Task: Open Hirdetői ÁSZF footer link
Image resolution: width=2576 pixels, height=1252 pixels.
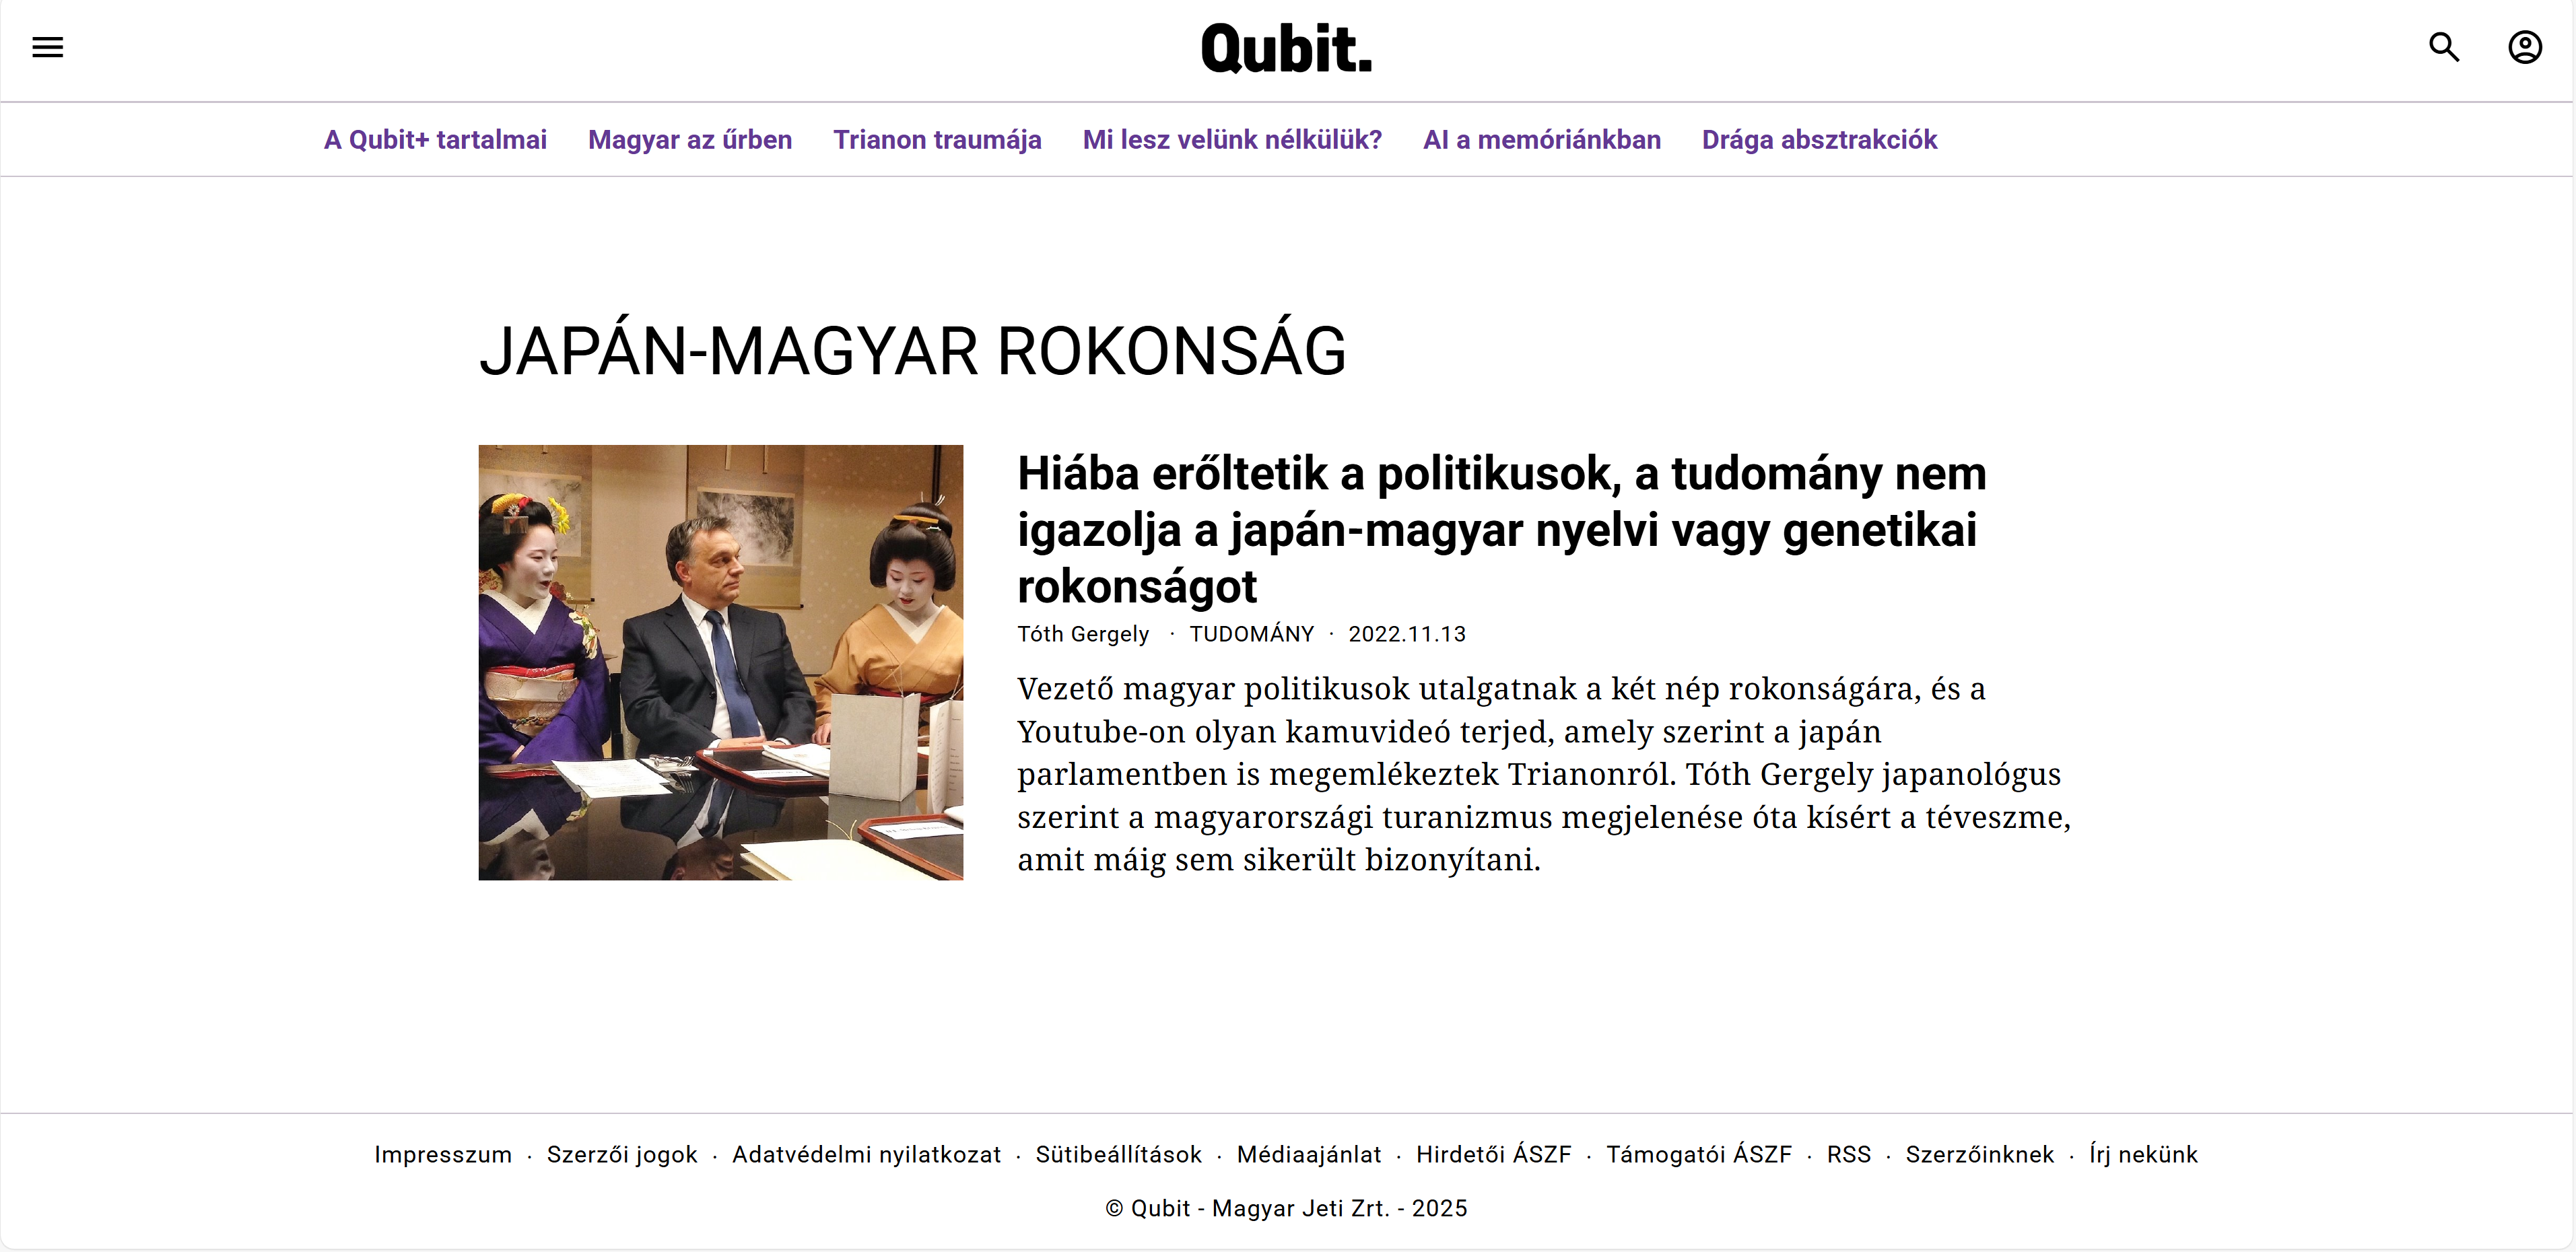Action: coord(1494,1154)
